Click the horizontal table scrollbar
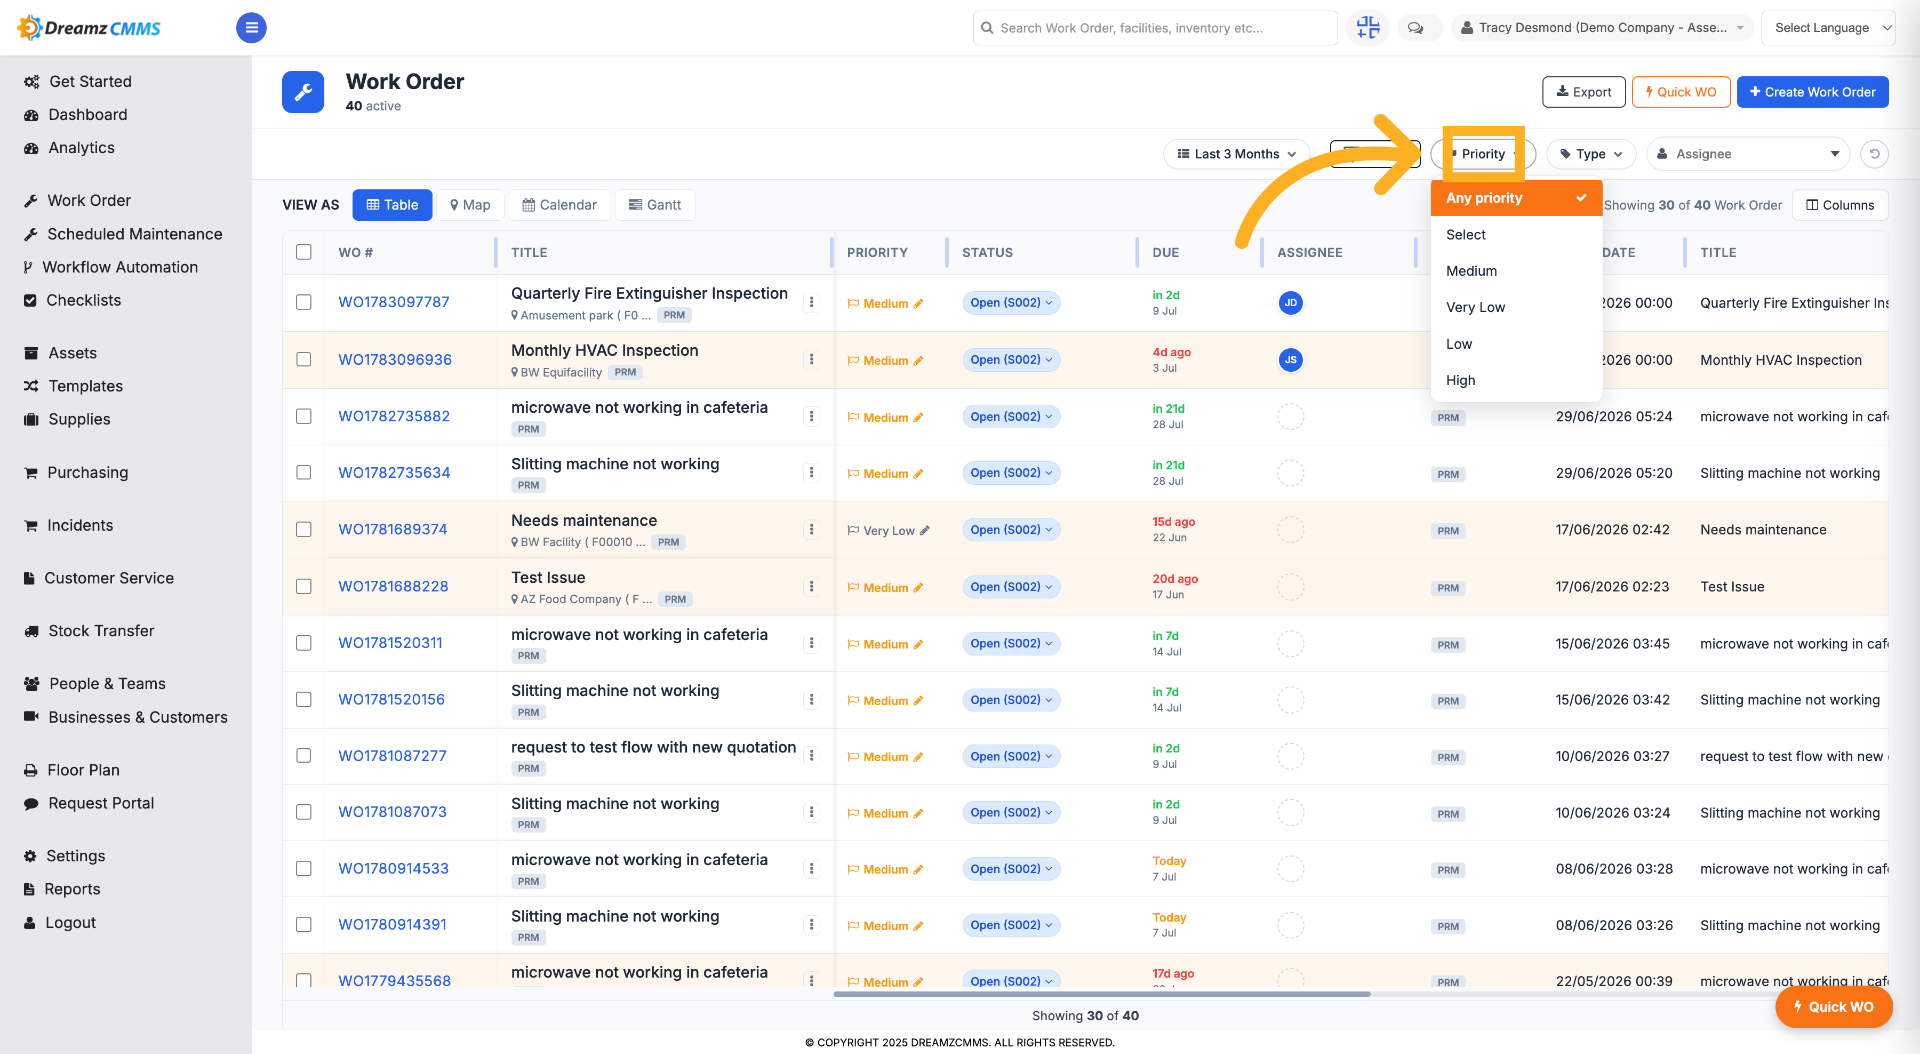Screen dimensions: 1920x1054 [1102, 994]
